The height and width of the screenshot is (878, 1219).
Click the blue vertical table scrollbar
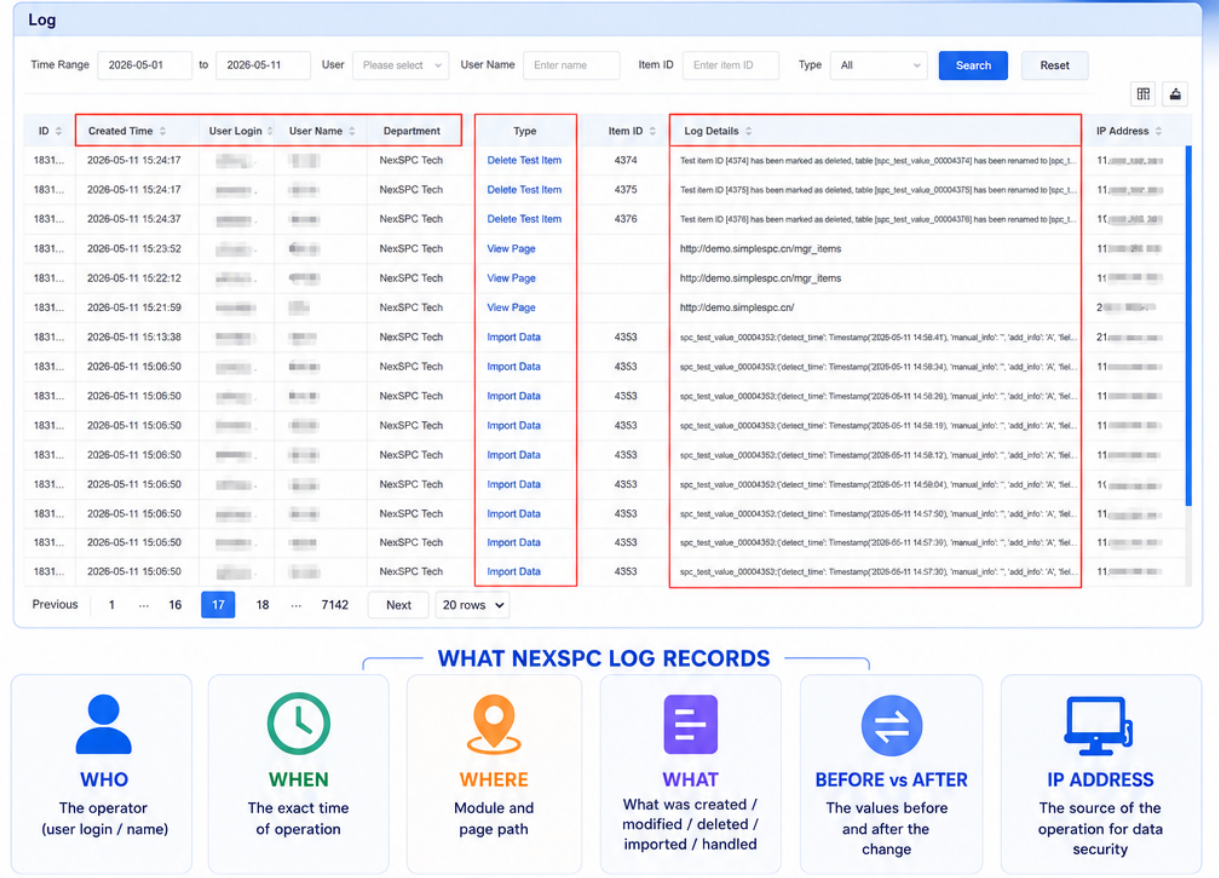[1188, 325]
